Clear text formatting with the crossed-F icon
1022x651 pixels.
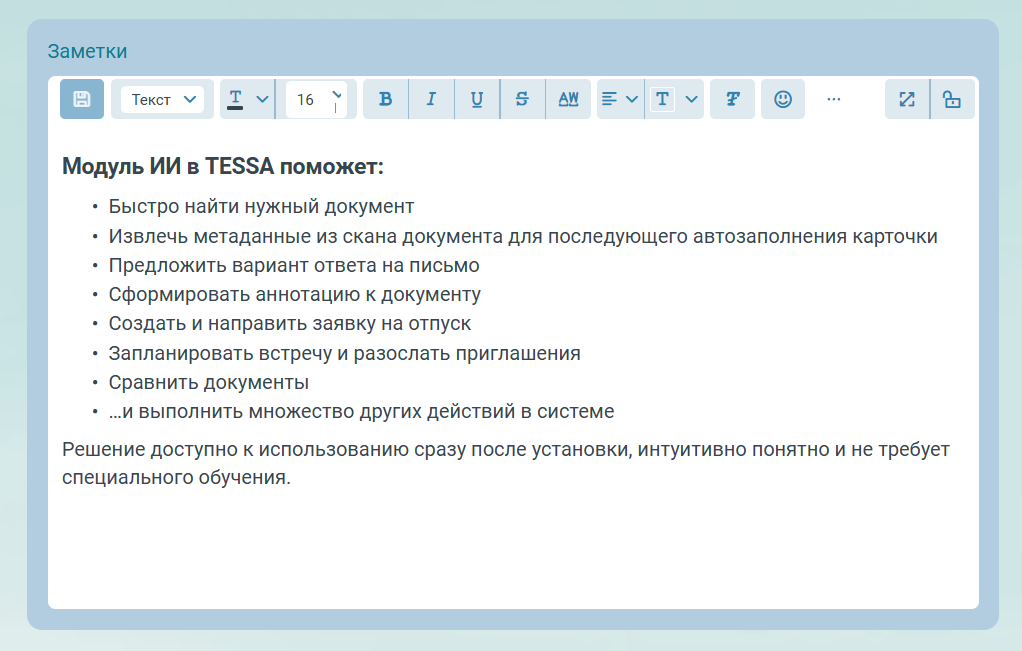(x=732, y=98)
